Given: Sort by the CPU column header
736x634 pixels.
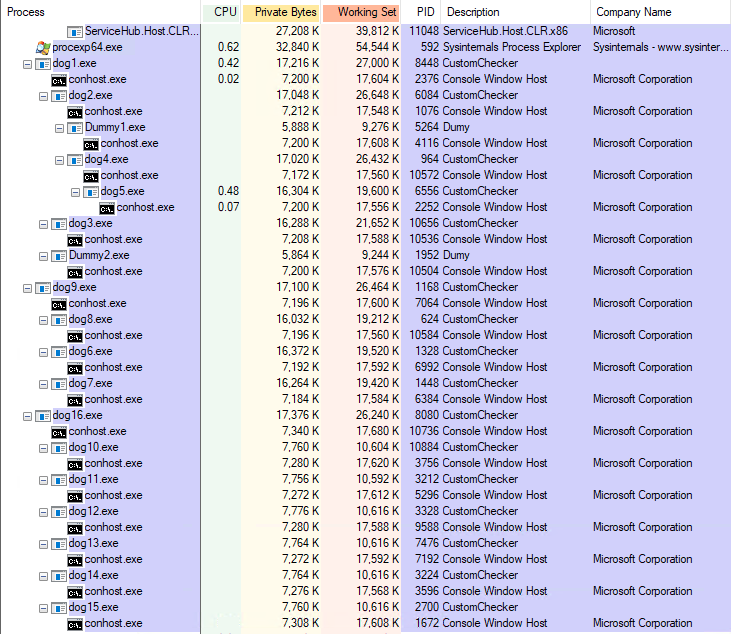Looking at the screenshot, I should [x=221, y=12].
